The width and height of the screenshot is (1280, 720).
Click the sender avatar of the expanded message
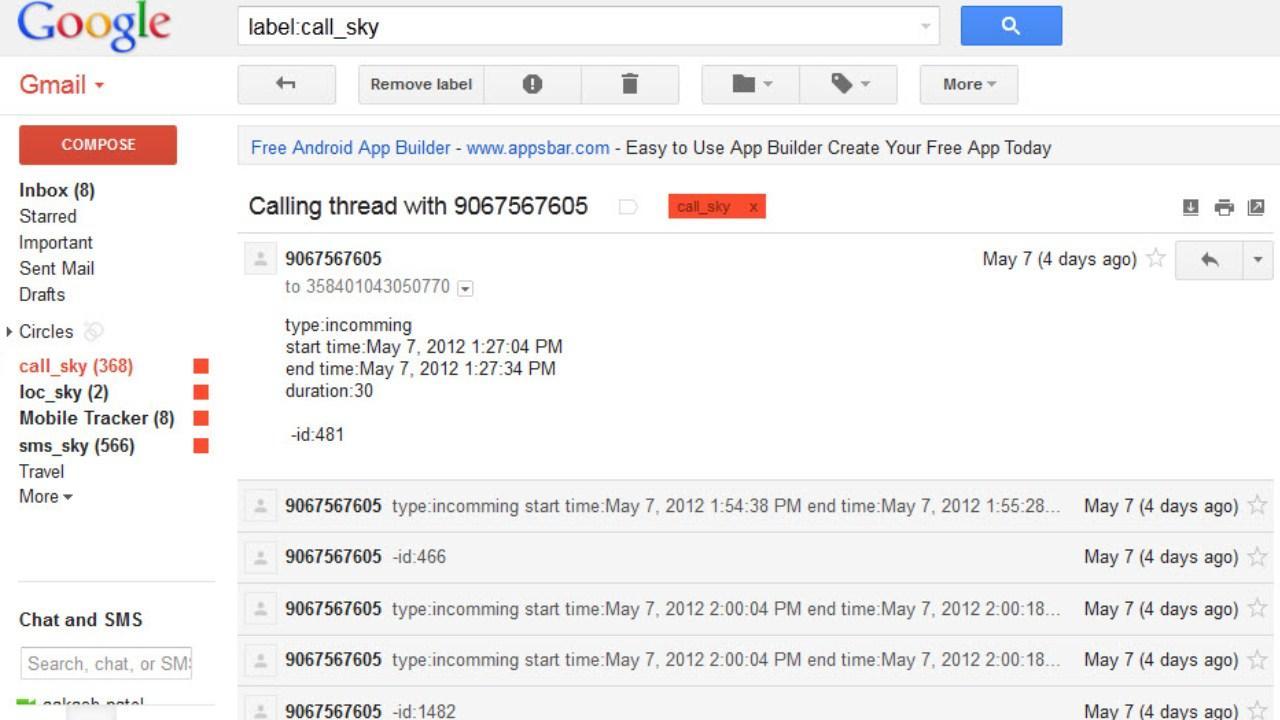[x=260, y=259]
